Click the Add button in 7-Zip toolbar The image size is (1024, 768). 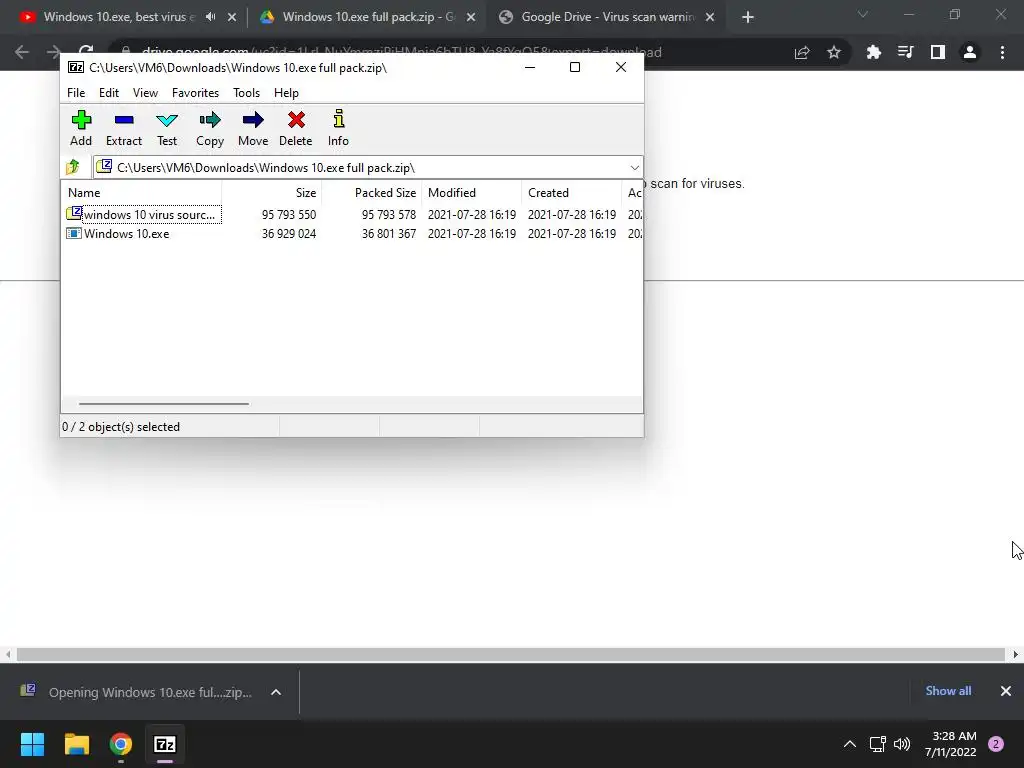[x=81, y=128]
